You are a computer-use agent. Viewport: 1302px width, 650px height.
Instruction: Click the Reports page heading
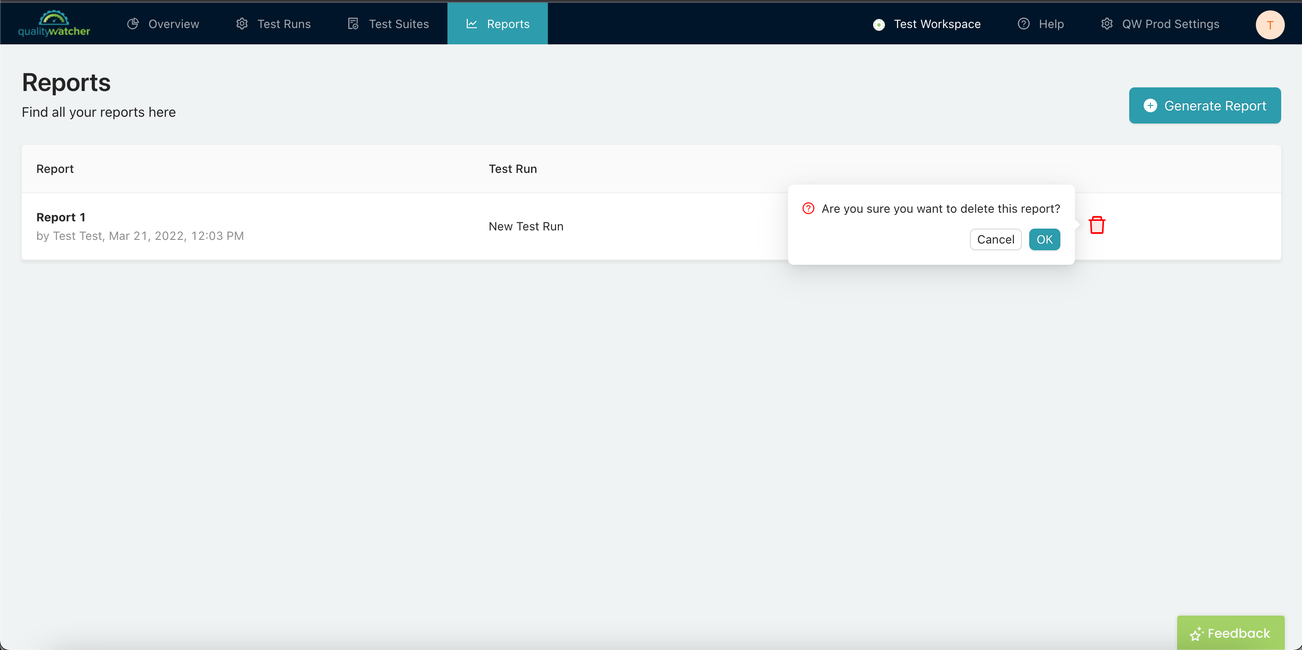point(66,83)
